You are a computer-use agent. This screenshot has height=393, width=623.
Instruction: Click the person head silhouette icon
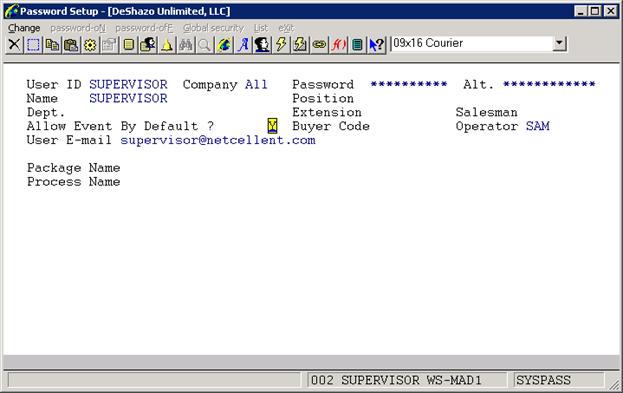pos(262,45)
